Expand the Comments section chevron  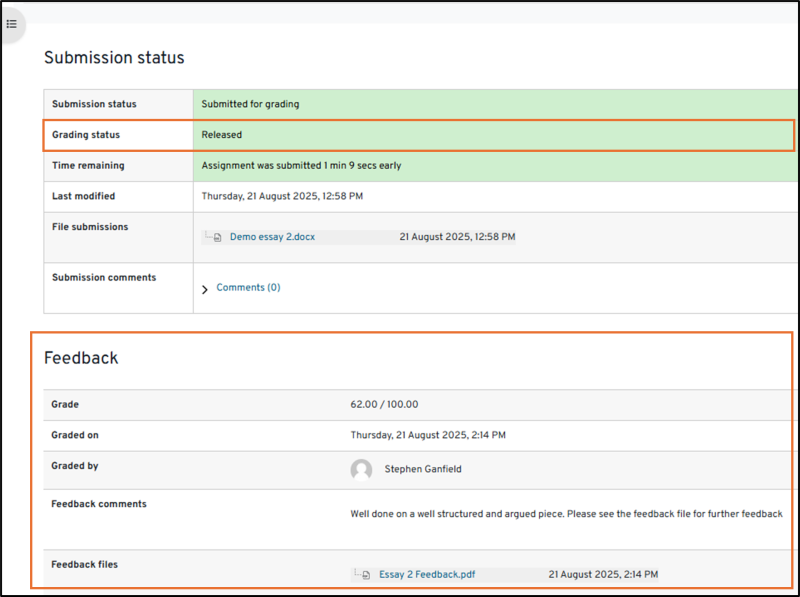point(205,289)
